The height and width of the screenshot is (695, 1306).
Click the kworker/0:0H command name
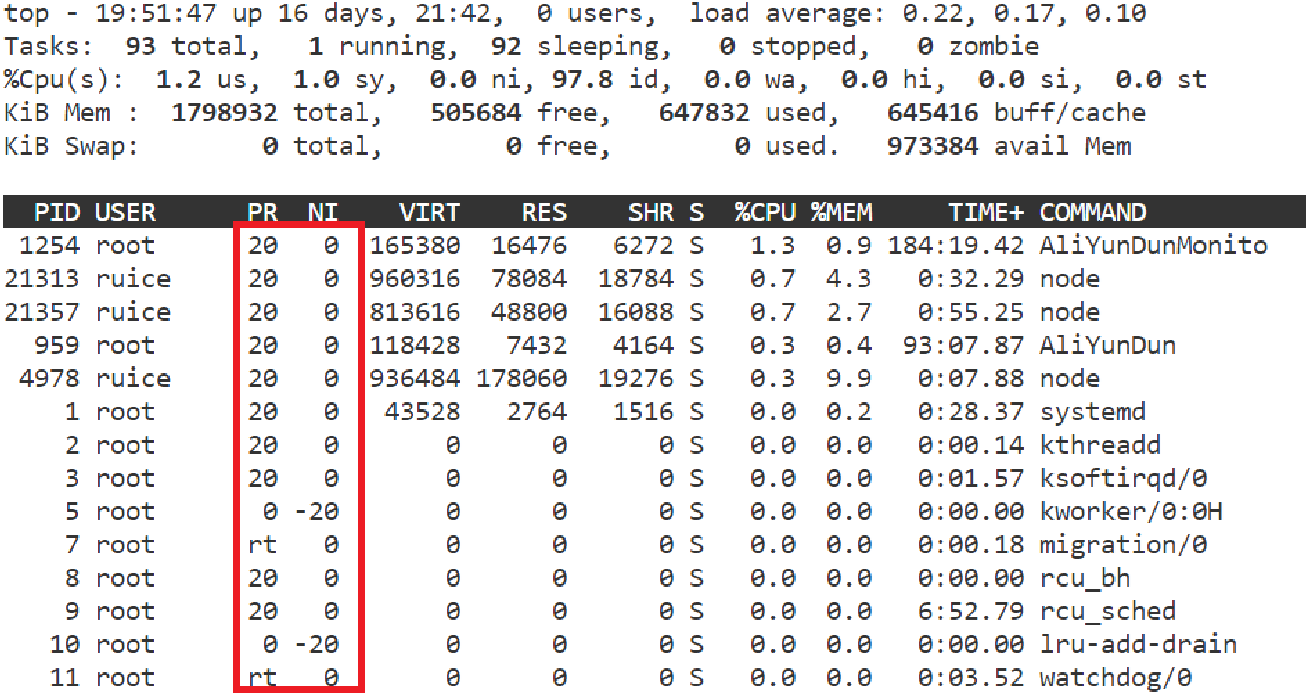1131,512
